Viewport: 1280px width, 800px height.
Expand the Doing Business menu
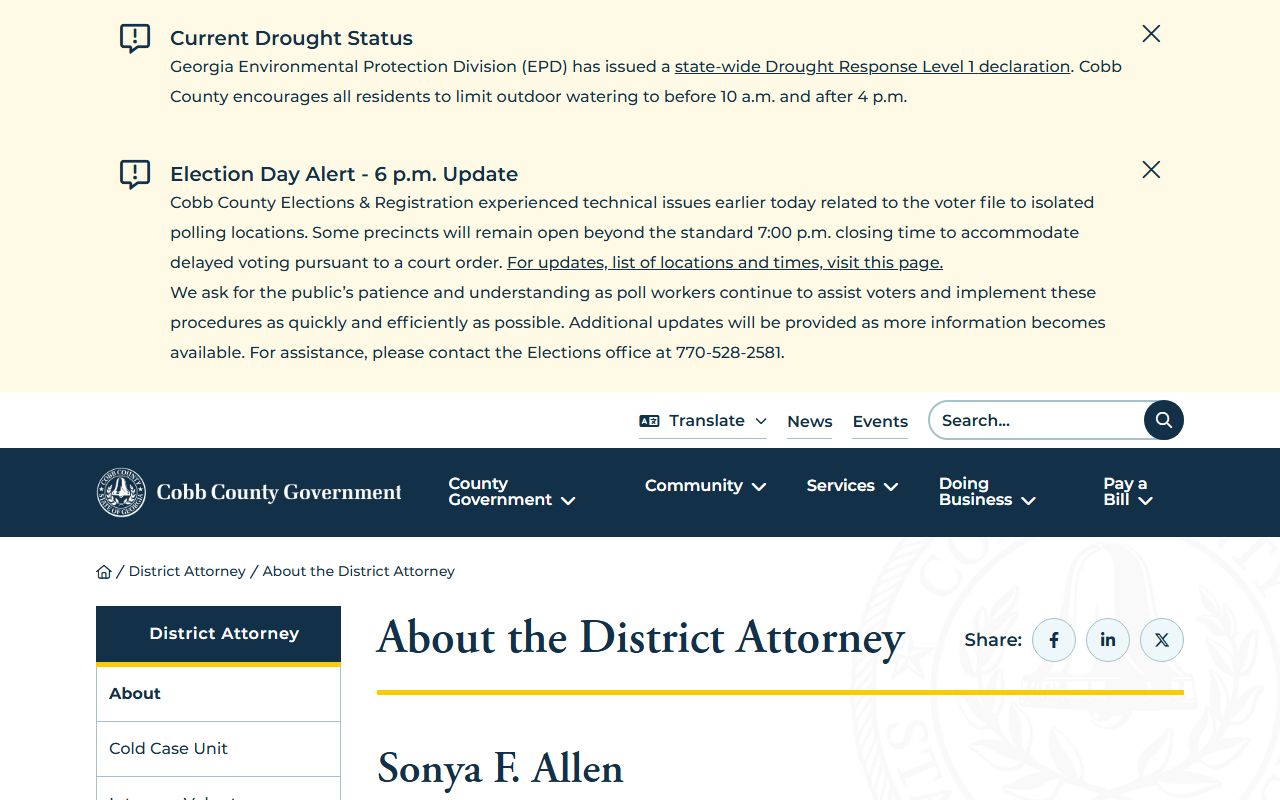click(987, 492)
